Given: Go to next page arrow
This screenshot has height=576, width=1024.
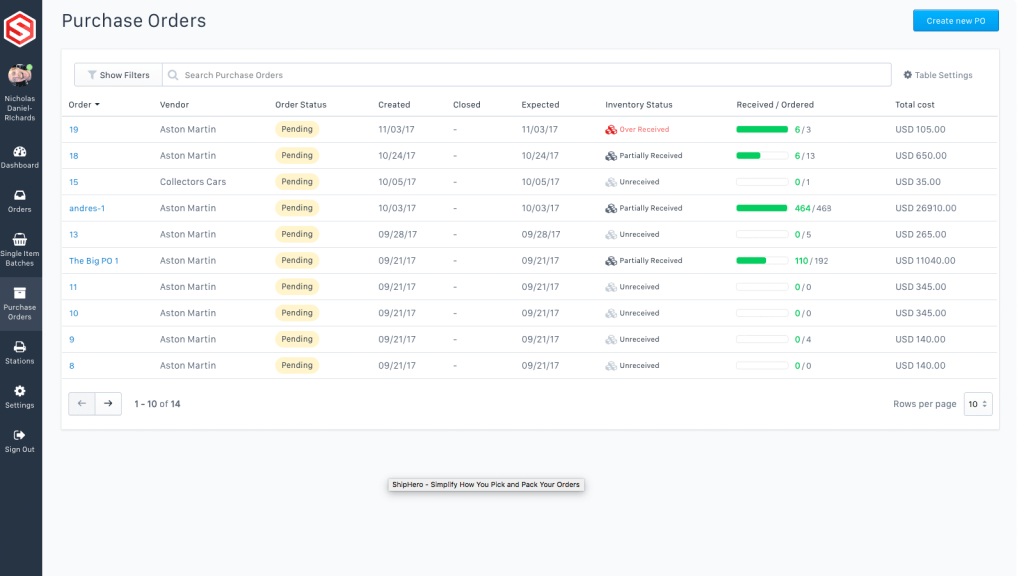Looking at the screenshot, I should tap(108, 404).
